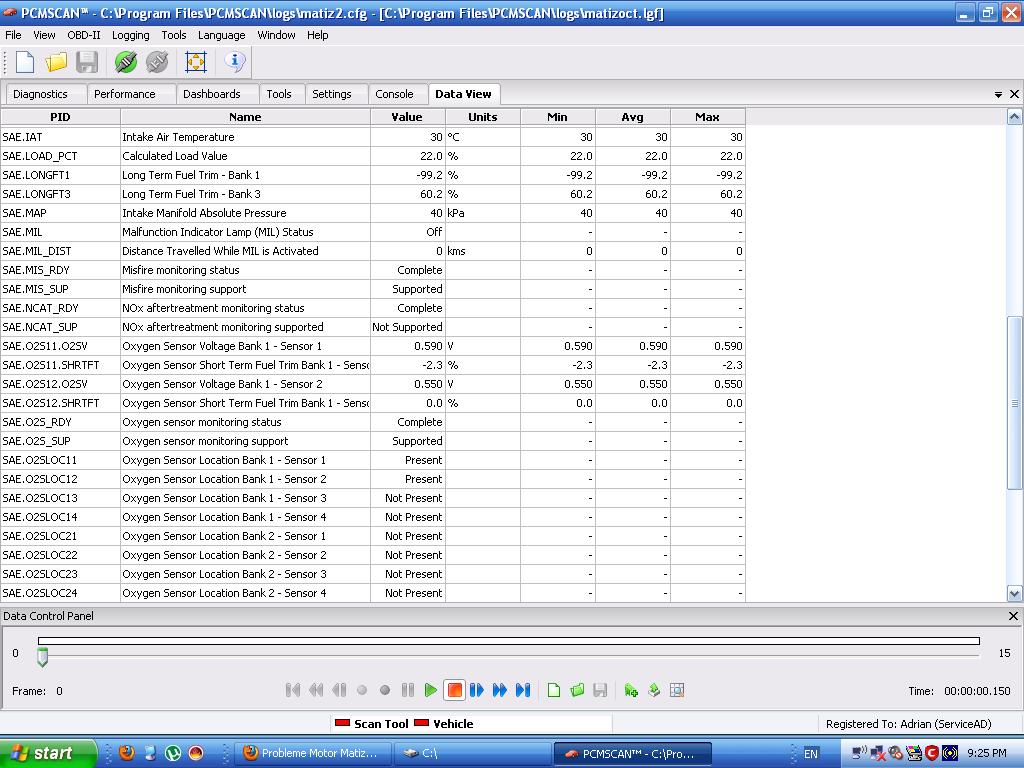Click the green Connect plug icon in toolbar
The image size is (1024, 768).
coord(125,62)
